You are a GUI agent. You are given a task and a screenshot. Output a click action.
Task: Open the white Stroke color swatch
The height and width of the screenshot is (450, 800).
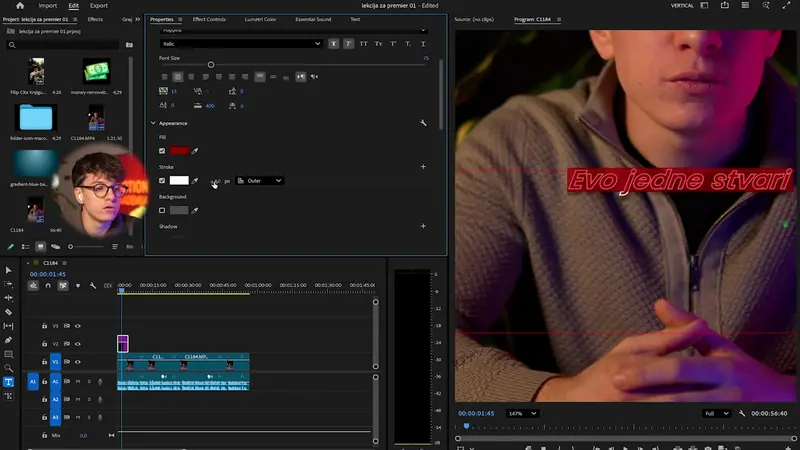179,181
